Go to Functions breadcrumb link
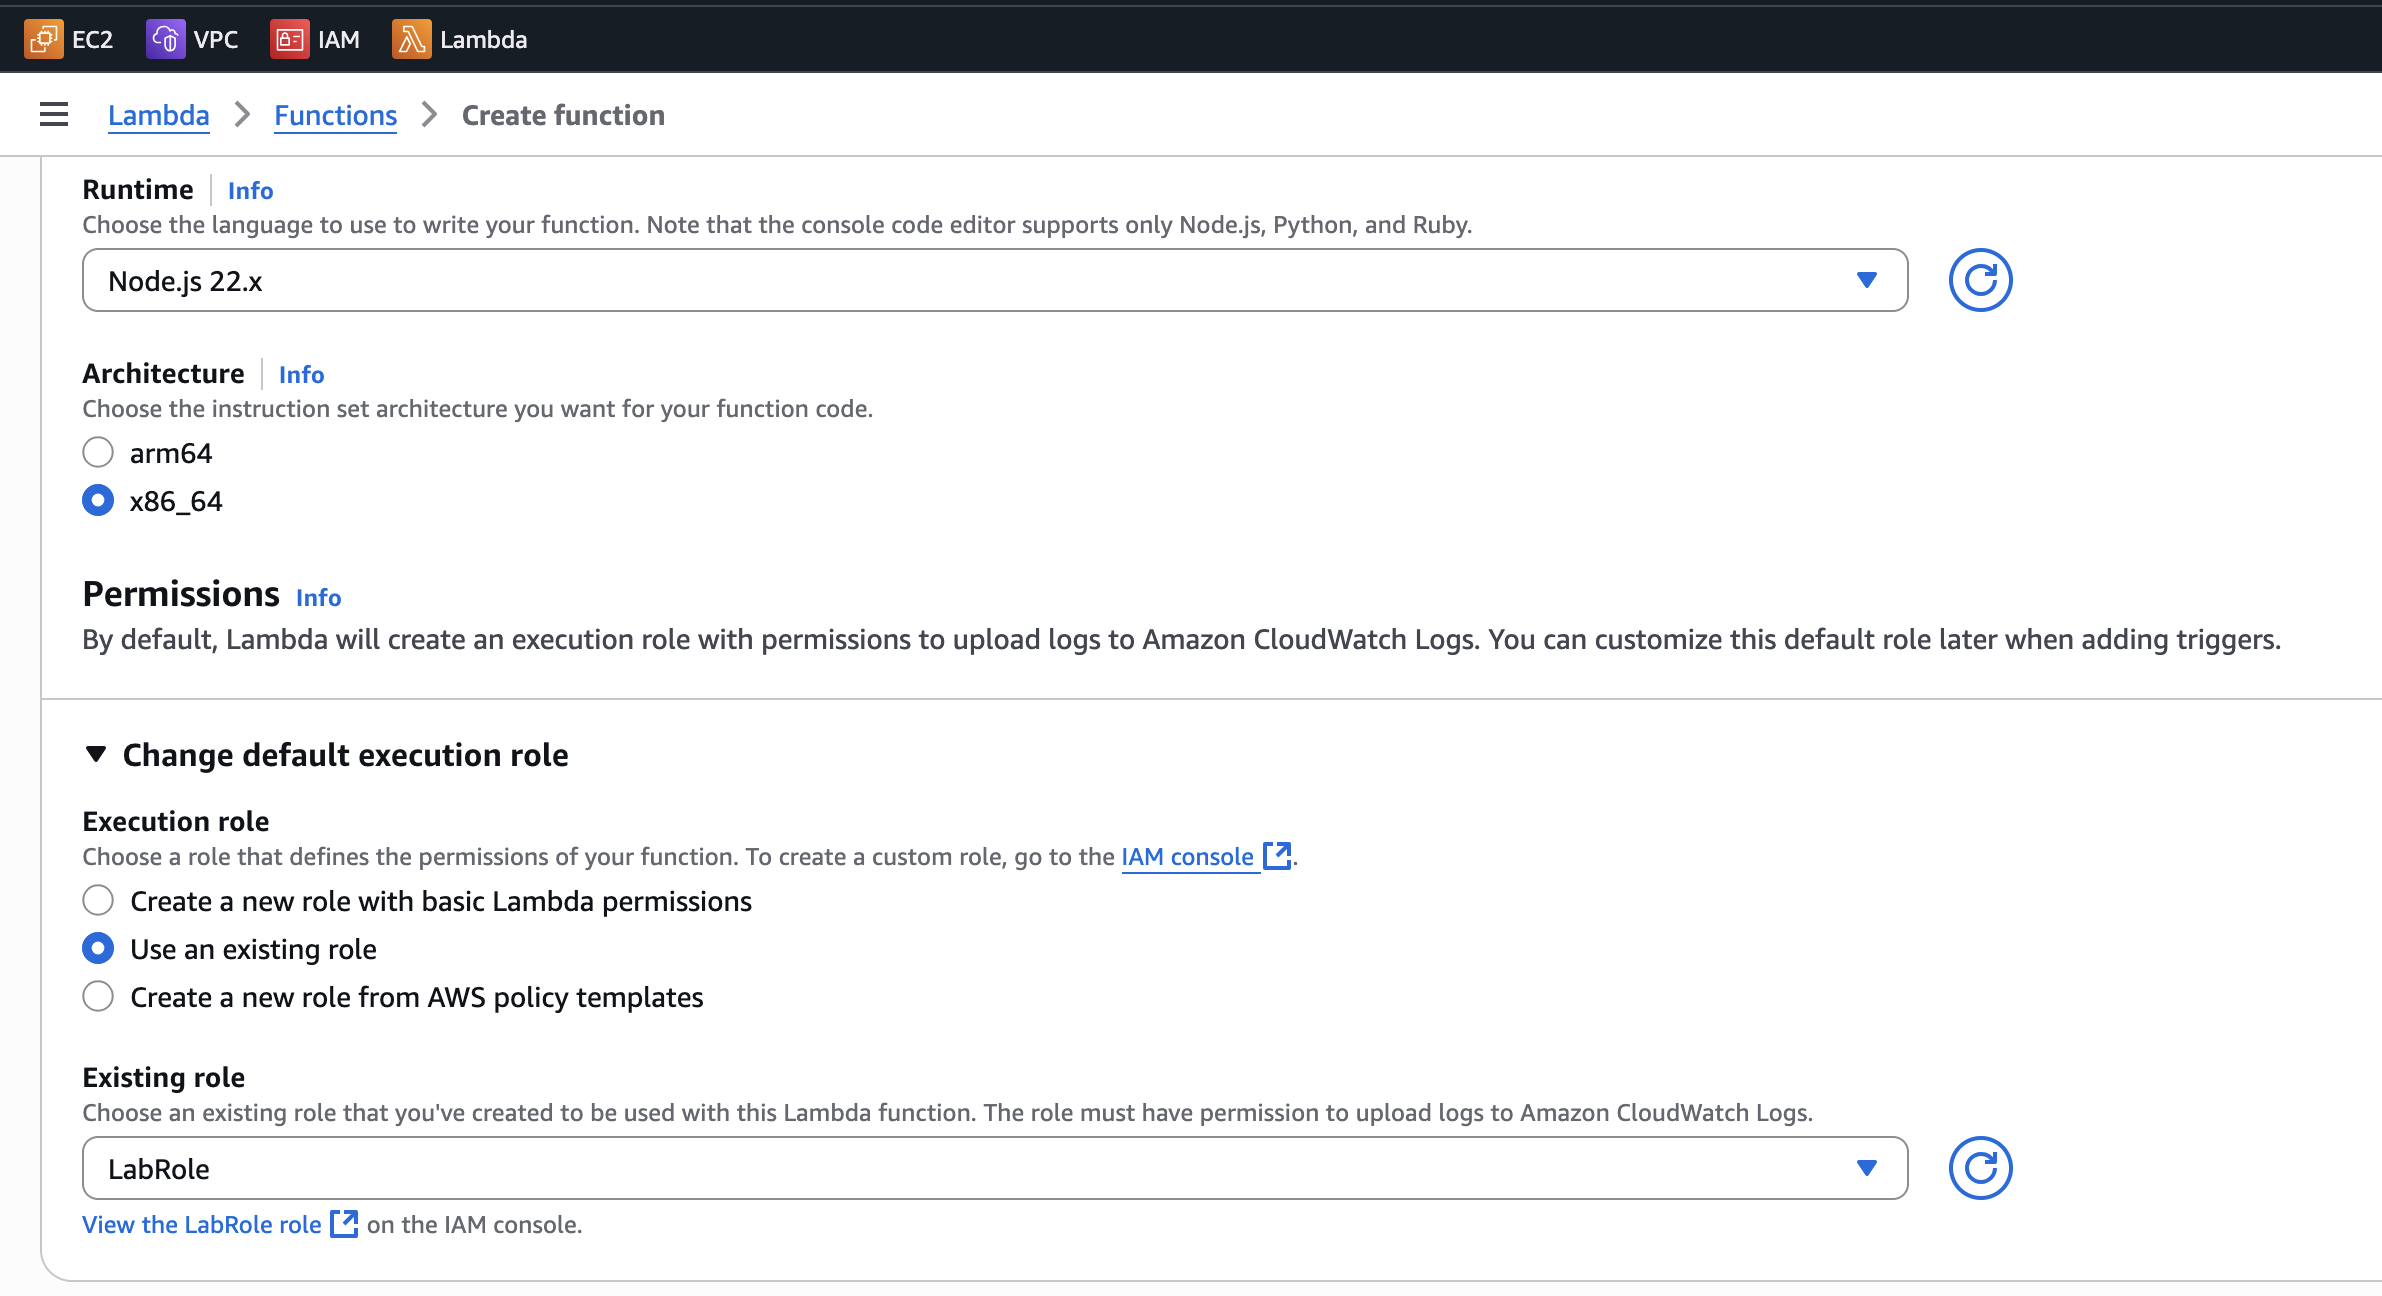Screen dimensions: 2382x1296 pos(335,115)
